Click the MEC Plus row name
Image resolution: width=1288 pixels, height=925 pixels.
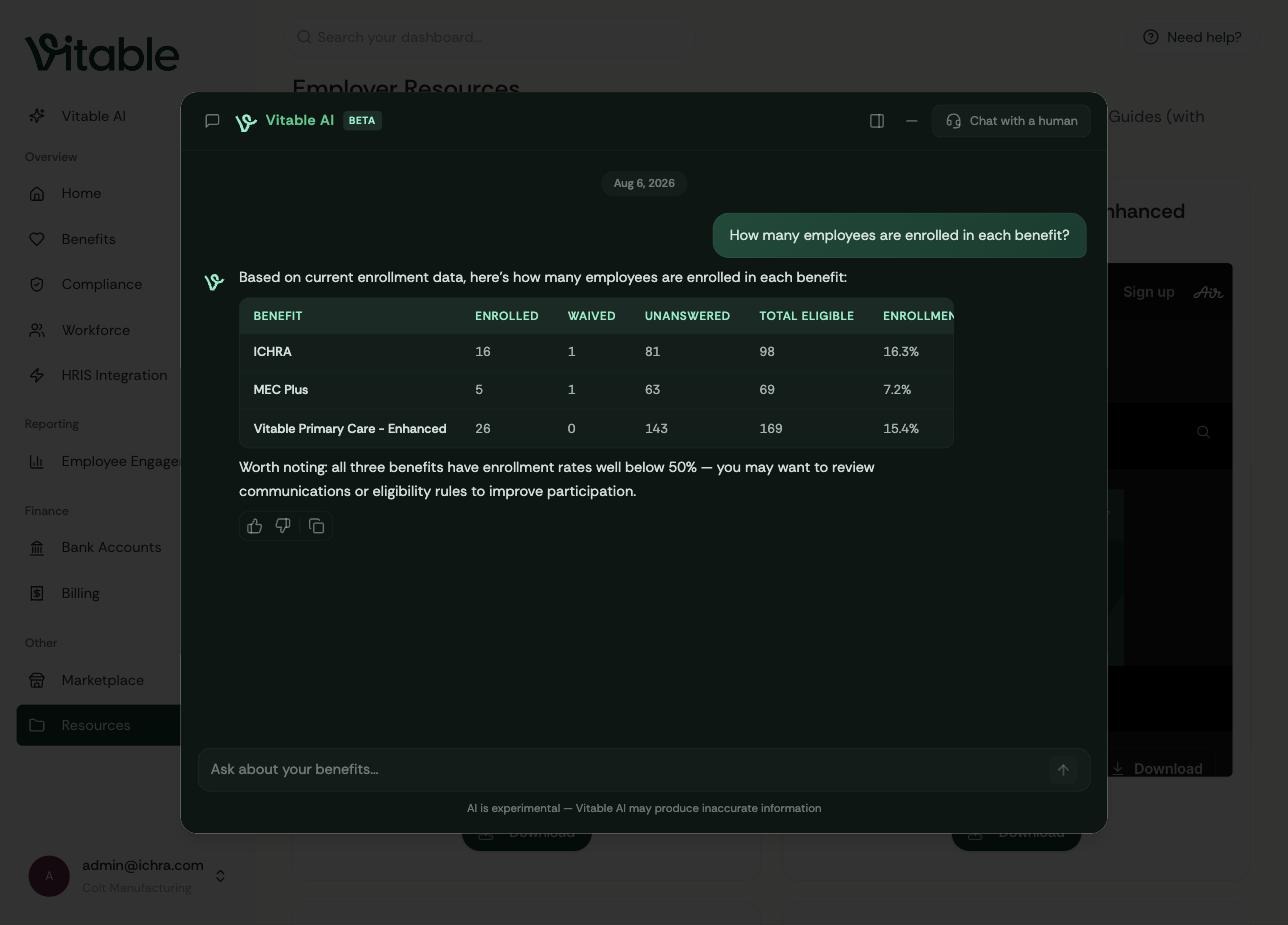click(281, 390)
